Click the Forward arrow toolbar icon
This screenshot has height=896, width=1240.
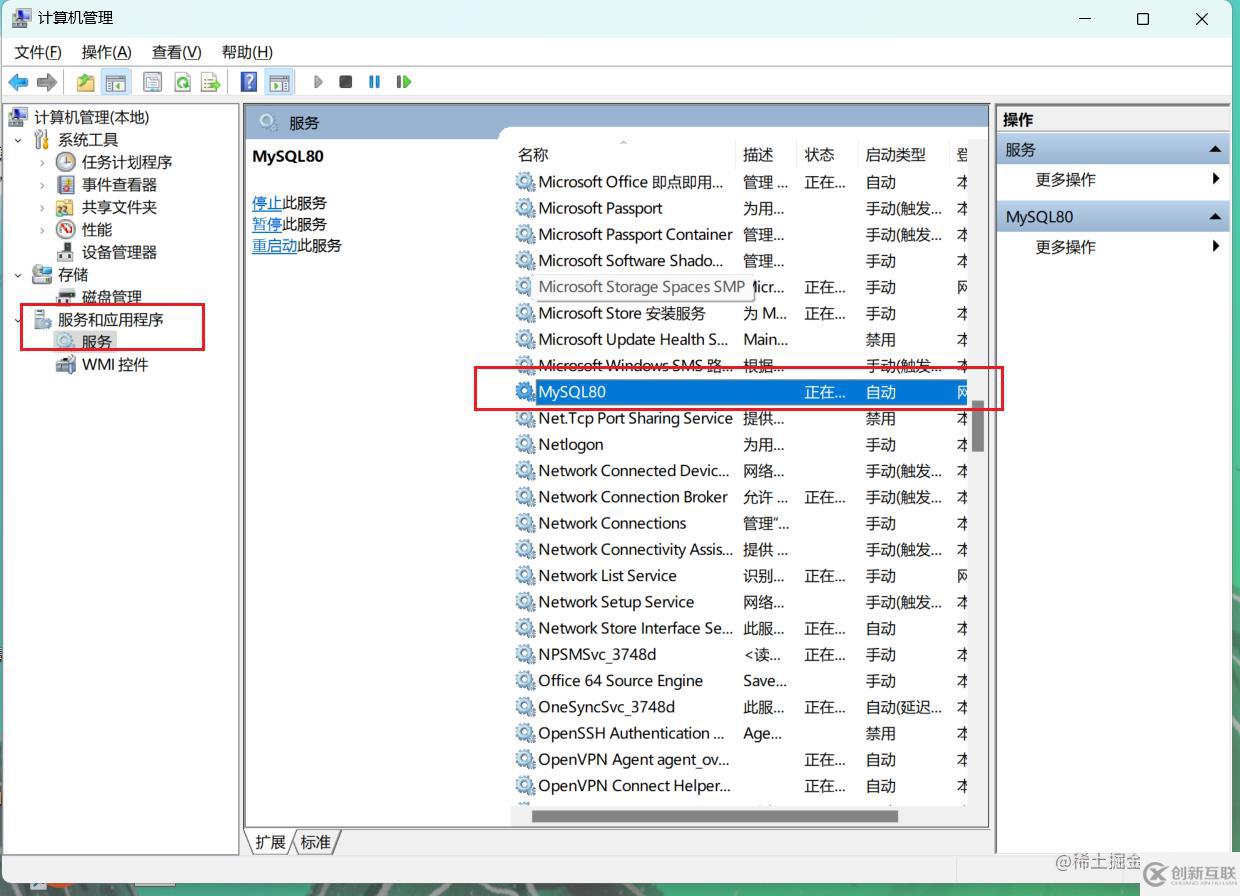[x=46, y=82]
